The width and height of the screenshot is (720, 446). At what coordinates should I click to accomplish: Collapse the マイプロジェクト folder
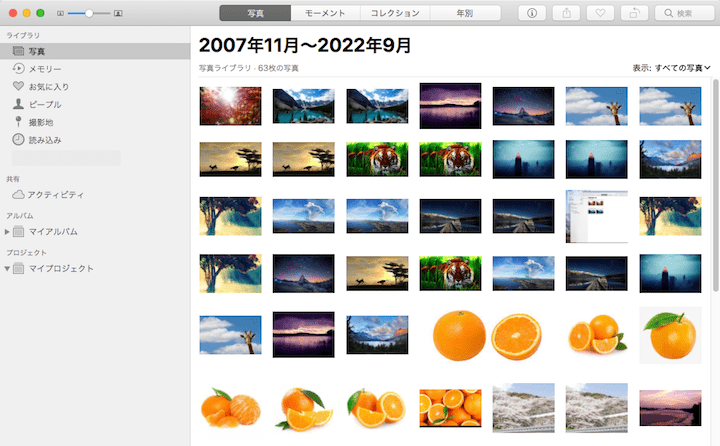point(8,269)
